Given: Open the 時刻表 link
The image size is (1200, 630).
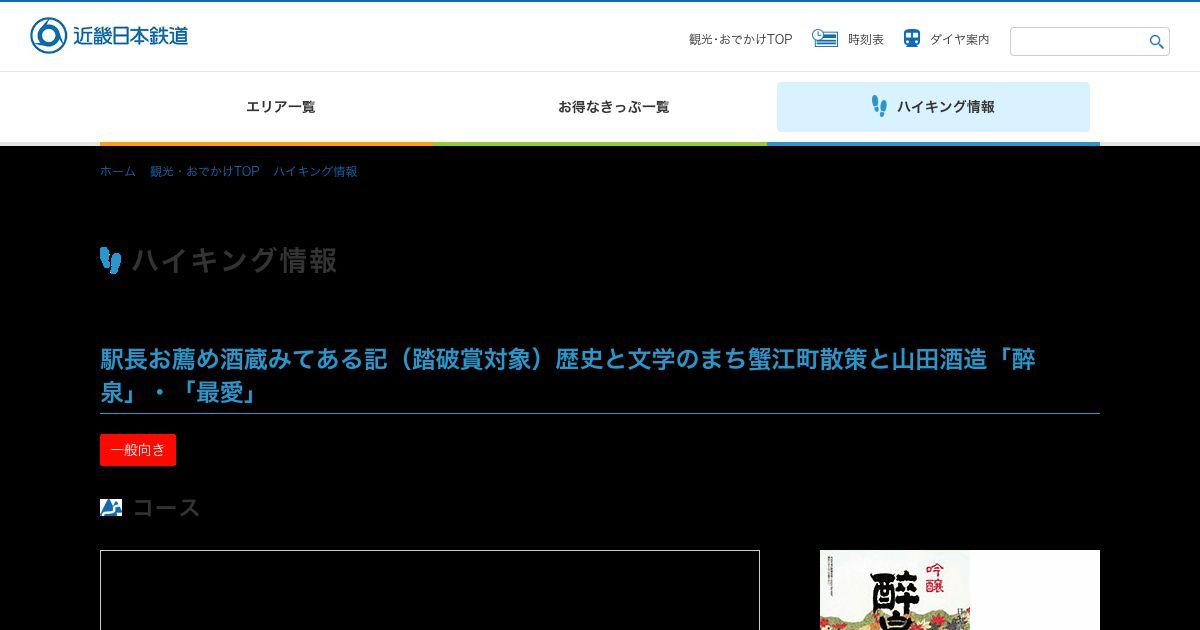Looking at the screenshot, I should tap(866, 40).
